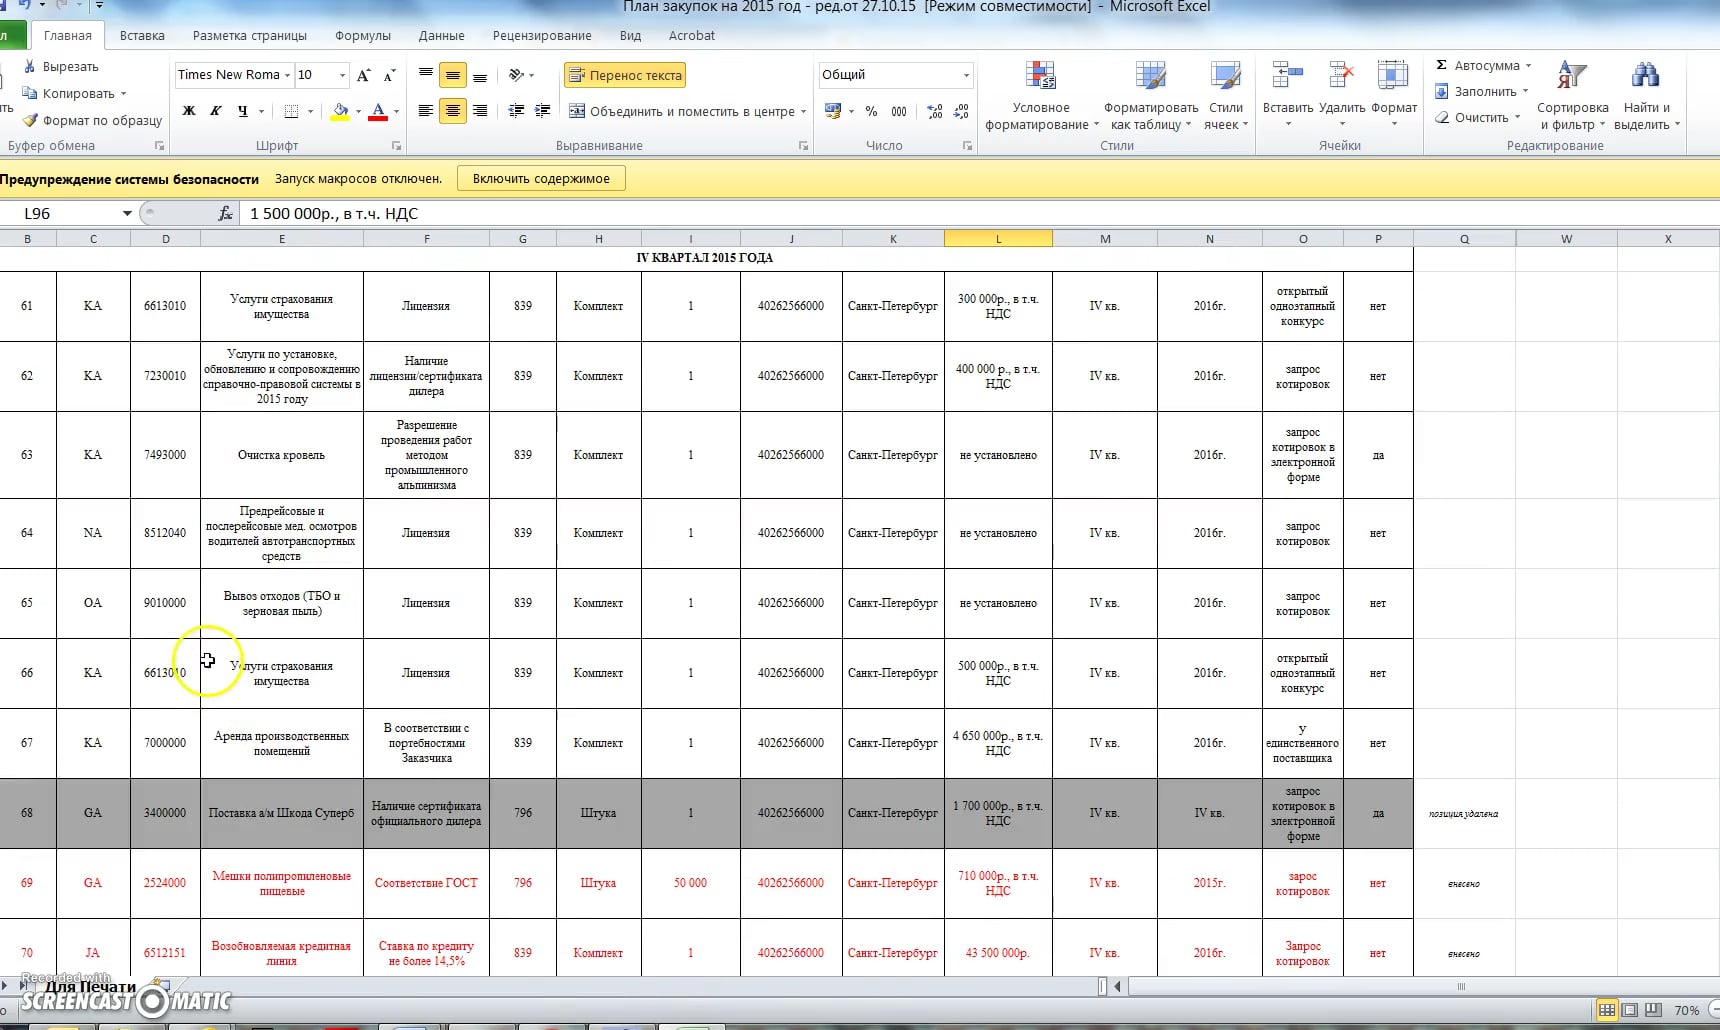Switch to the Рецензирование tab
1720x1030 pixels.
(542, 35)
